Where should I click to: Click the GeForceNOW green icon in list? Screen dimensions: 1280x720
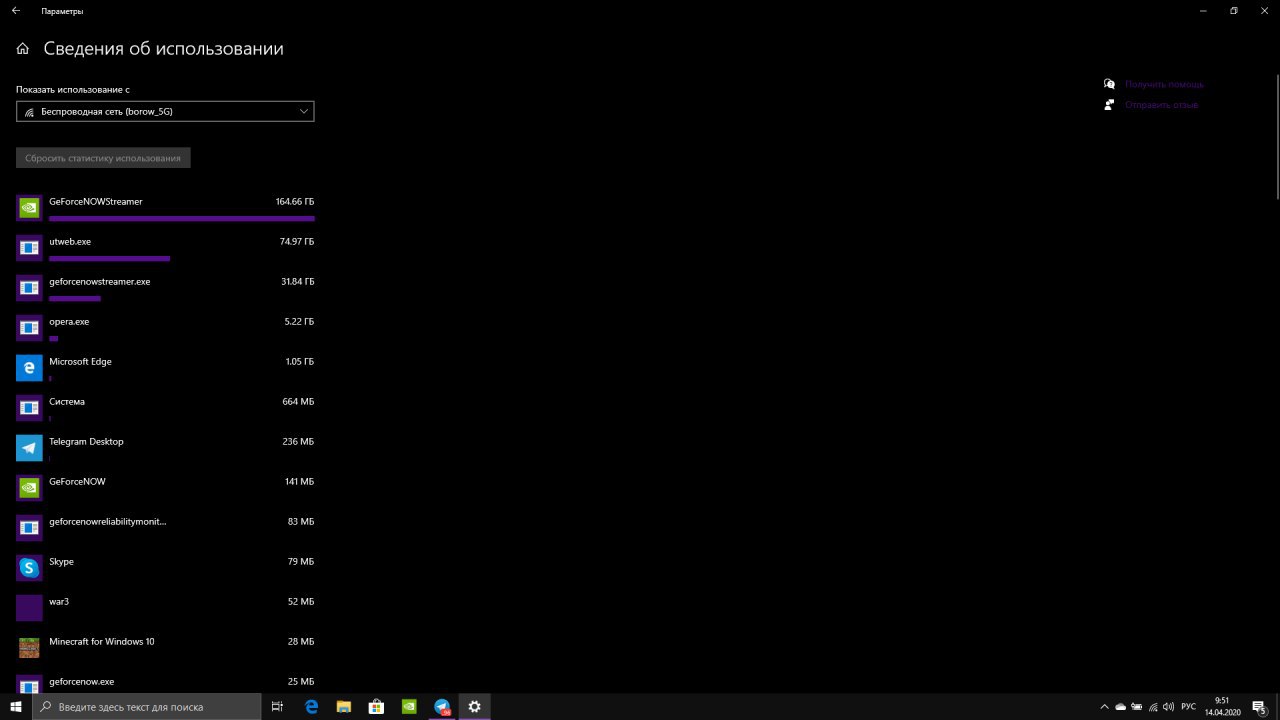point(29,488)
